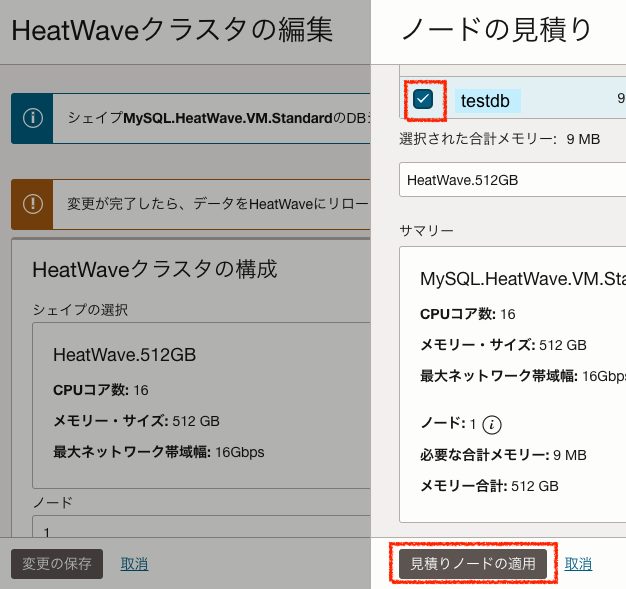Viewport: 626px width, 589px height.
Task: Click summary CPUコア数: 16 in estimate panel
Action: (x=468, y=314)
